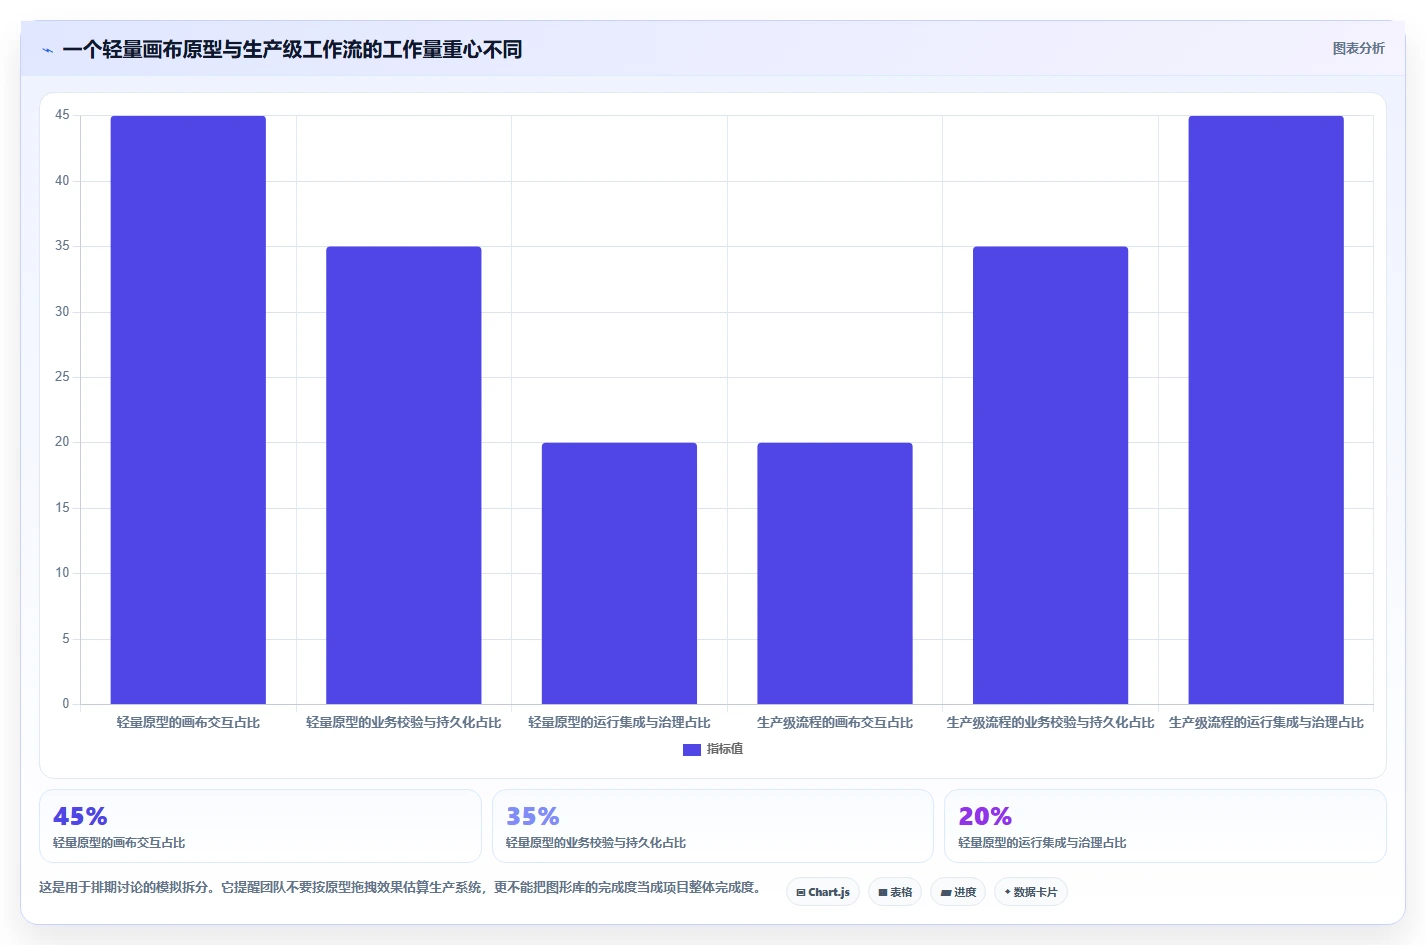Viewport: 1426px width, 945px height.
Task: Click the y-axis tick label 15
Action: (62, 508)
